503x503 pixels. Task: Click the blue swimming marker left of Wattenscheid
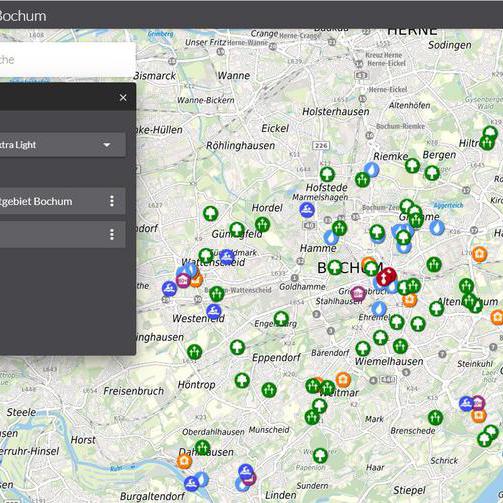169,289
